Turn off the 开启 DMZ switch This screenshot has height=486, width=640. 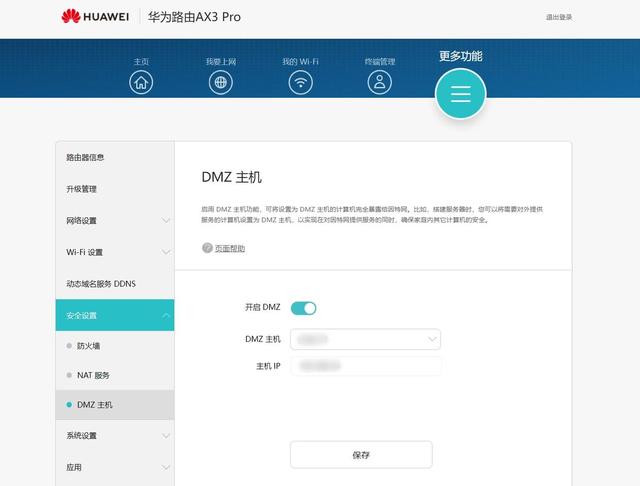point(303,308)
